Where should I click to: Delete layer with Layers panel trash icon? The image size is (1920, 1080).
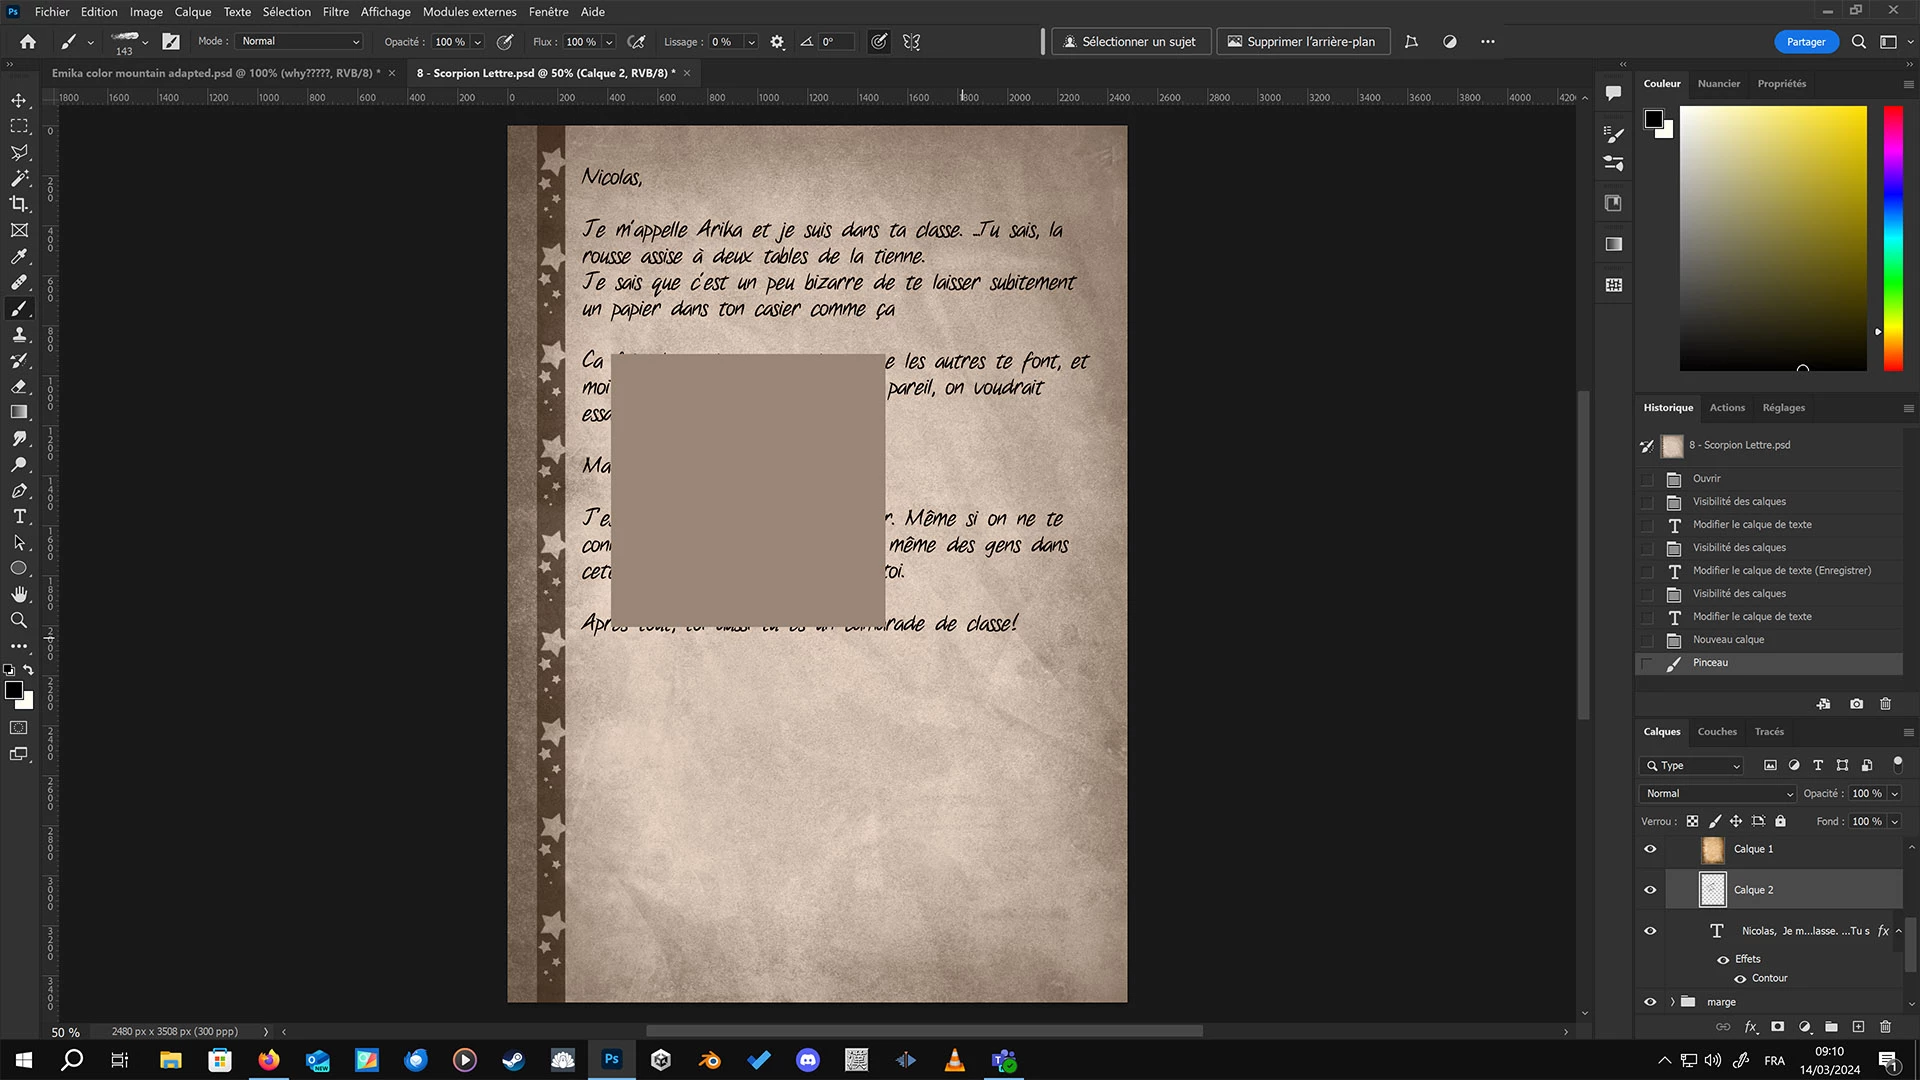pyautogui.click(x=1885, y=1026)
